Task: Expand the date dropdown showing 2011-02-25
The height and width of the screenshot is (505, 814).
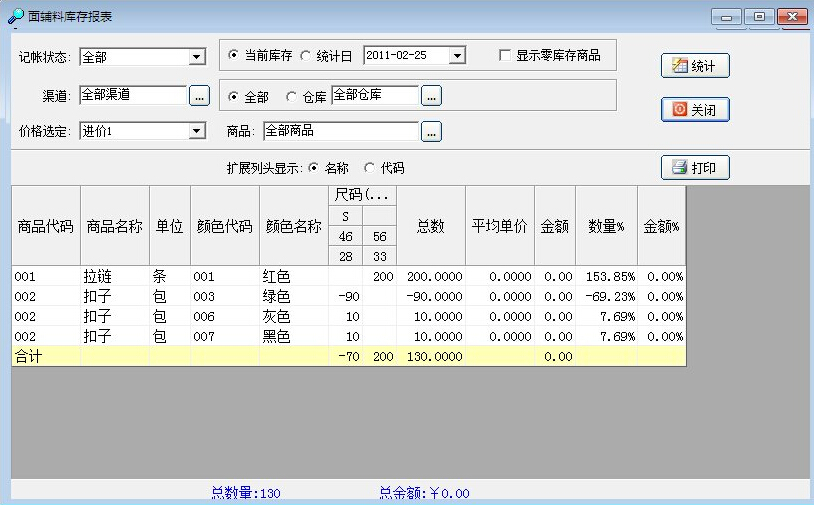Action: click(x=457, y=56)
